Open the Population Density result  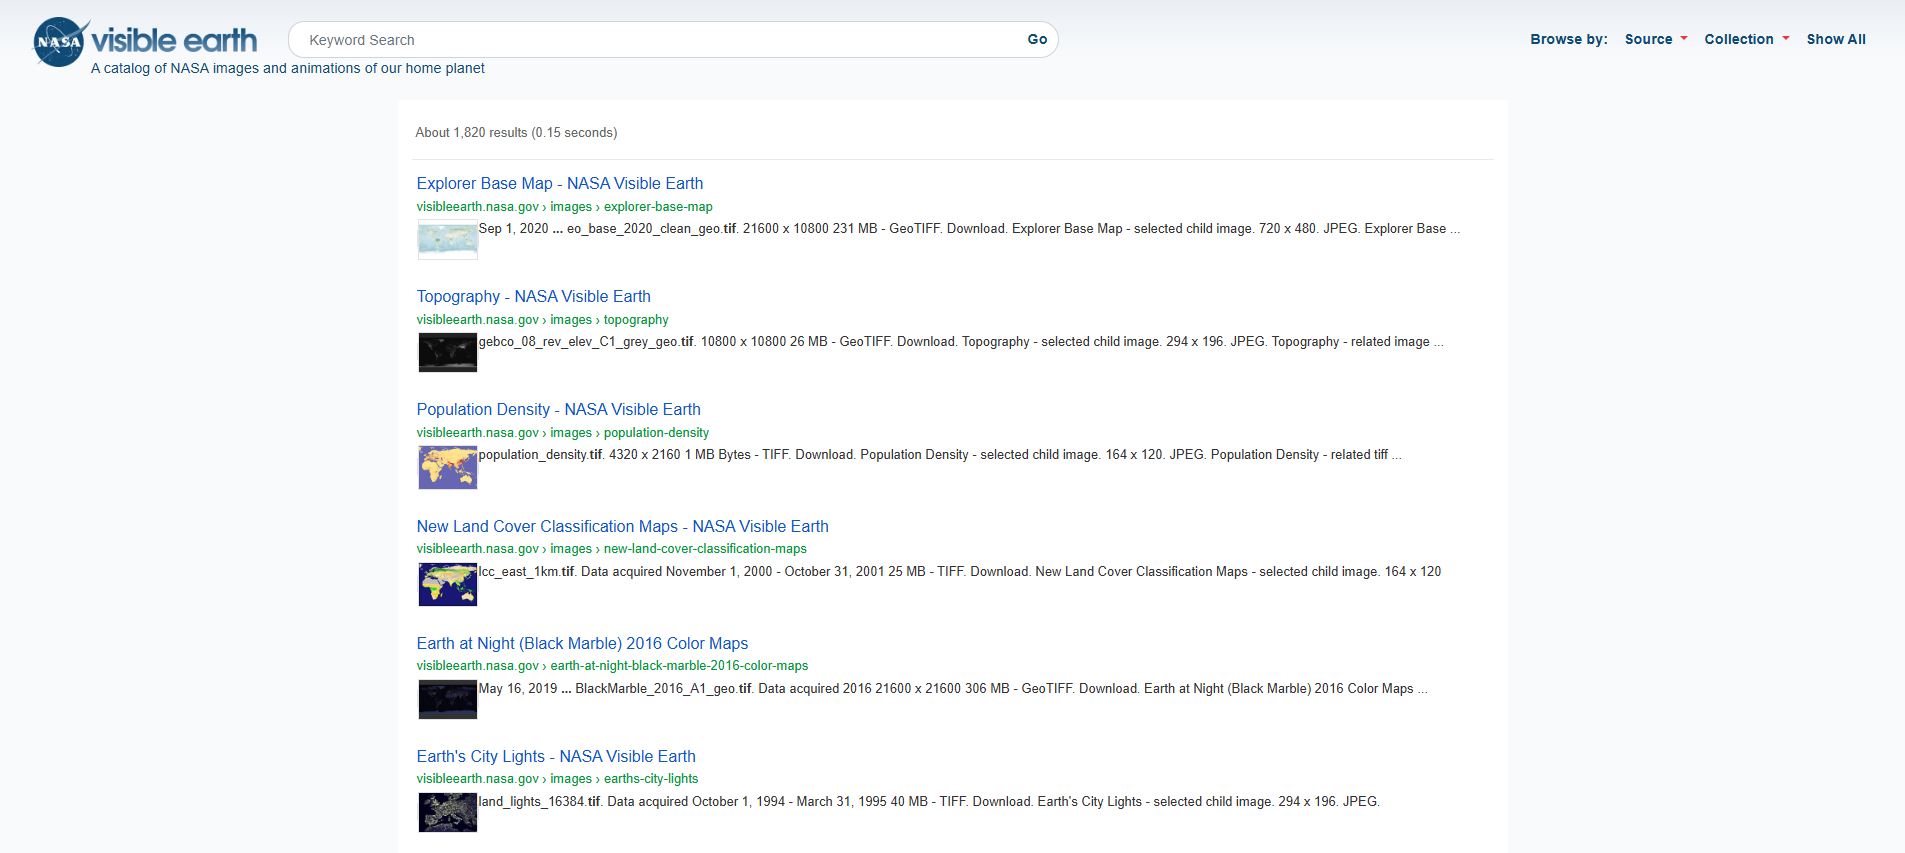tap(558, 409)
